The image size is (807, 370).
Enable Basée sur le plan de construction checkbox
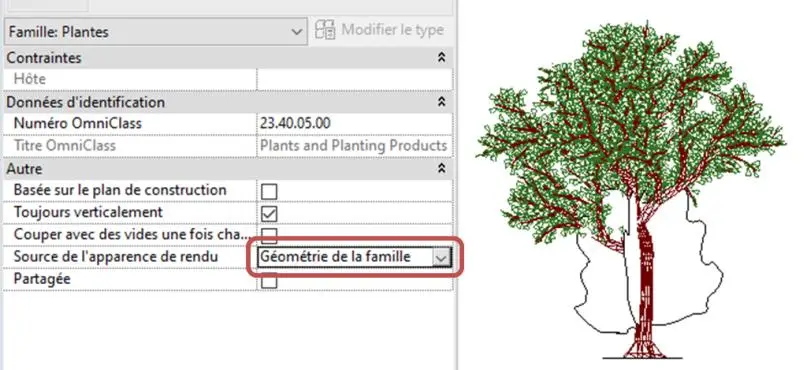pos(269,191)
